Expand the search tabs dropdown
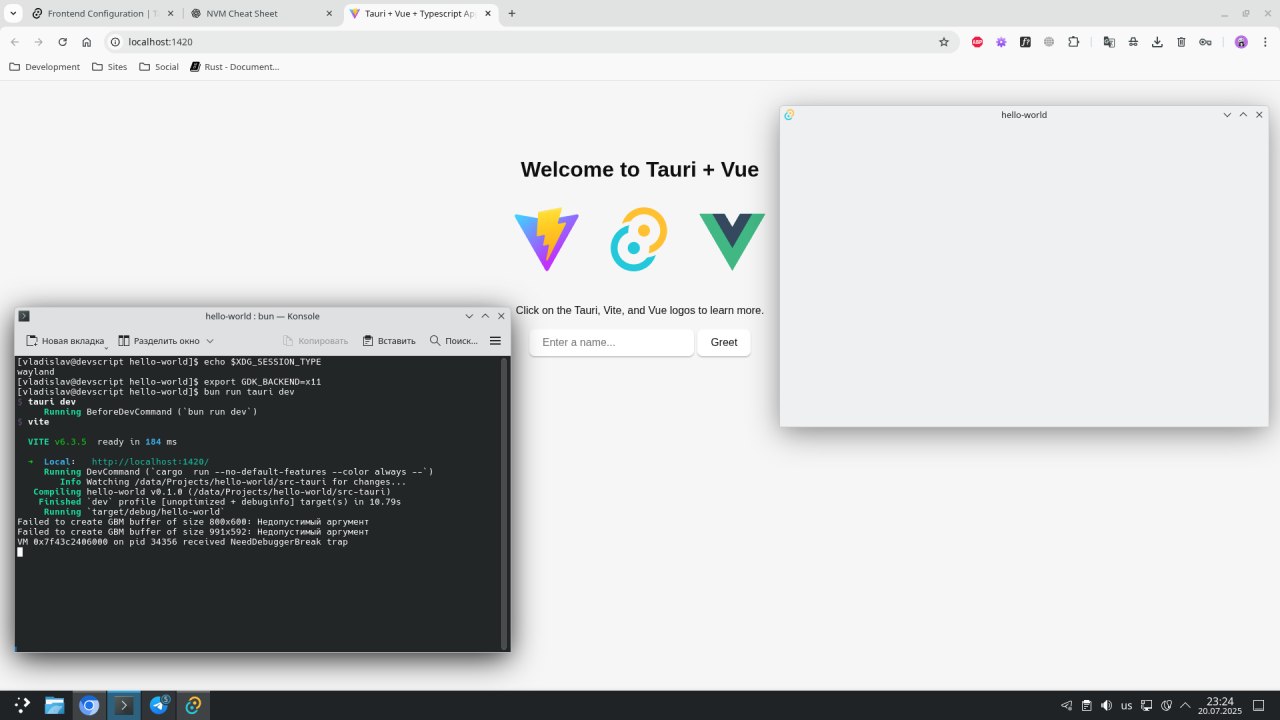The width and height of the screenshot is (1280, 720). 13,13
